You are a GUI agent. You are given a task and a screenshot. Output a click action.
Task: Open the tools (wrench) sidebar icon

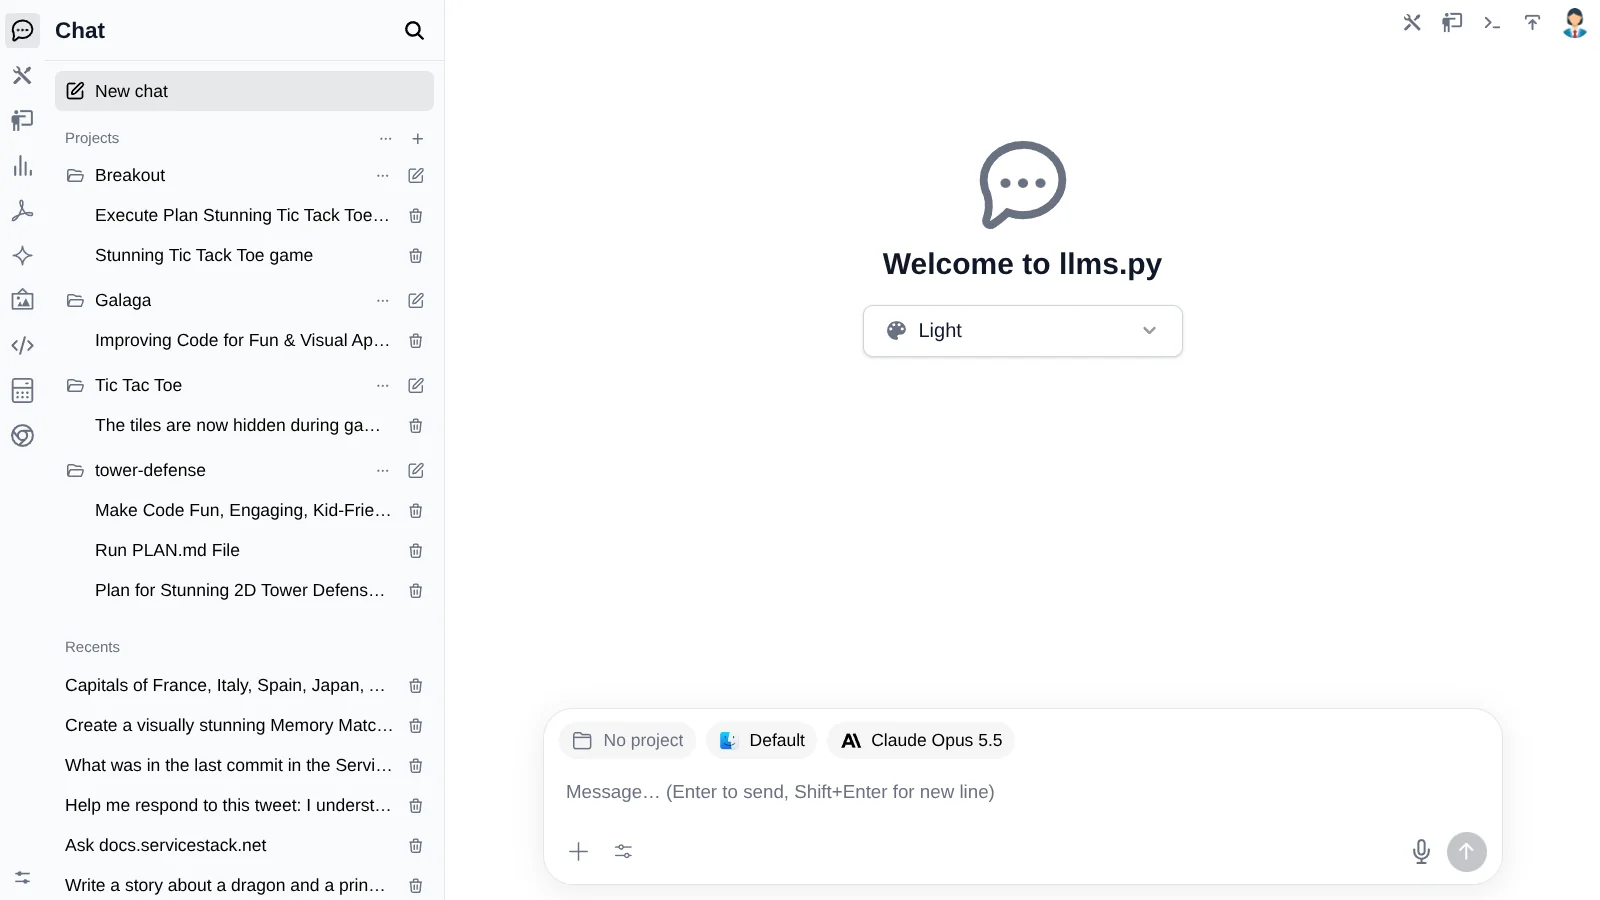point(22,75)
